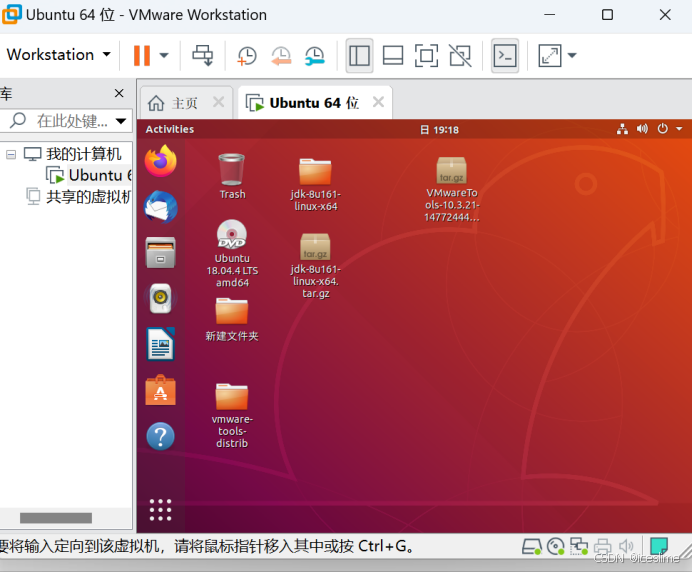
Task: Select the 新建文件夹 folder
Action: point(232,319)
